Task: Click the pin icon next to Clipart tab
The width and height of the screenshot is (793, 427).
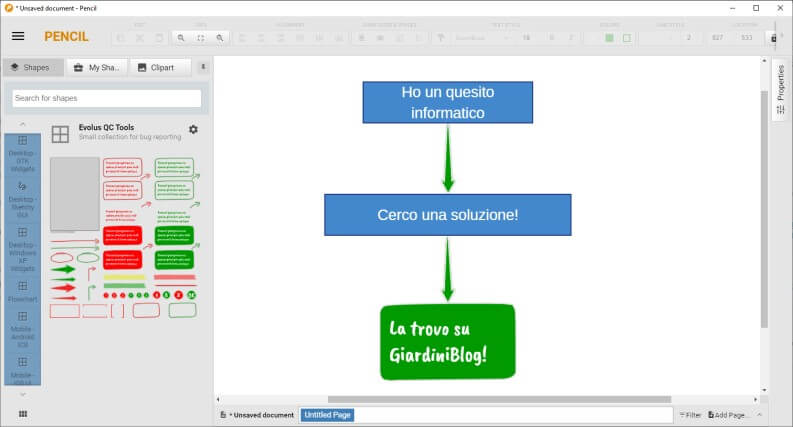Action: click(x=203, y=67)
